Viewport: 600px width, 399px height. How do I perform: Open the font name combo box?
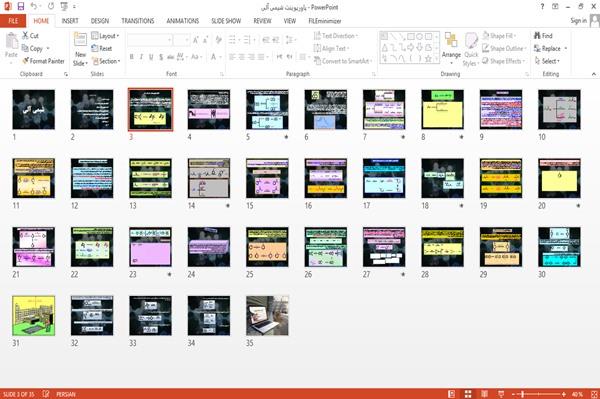pyautogui.click(x=149, y=40)
